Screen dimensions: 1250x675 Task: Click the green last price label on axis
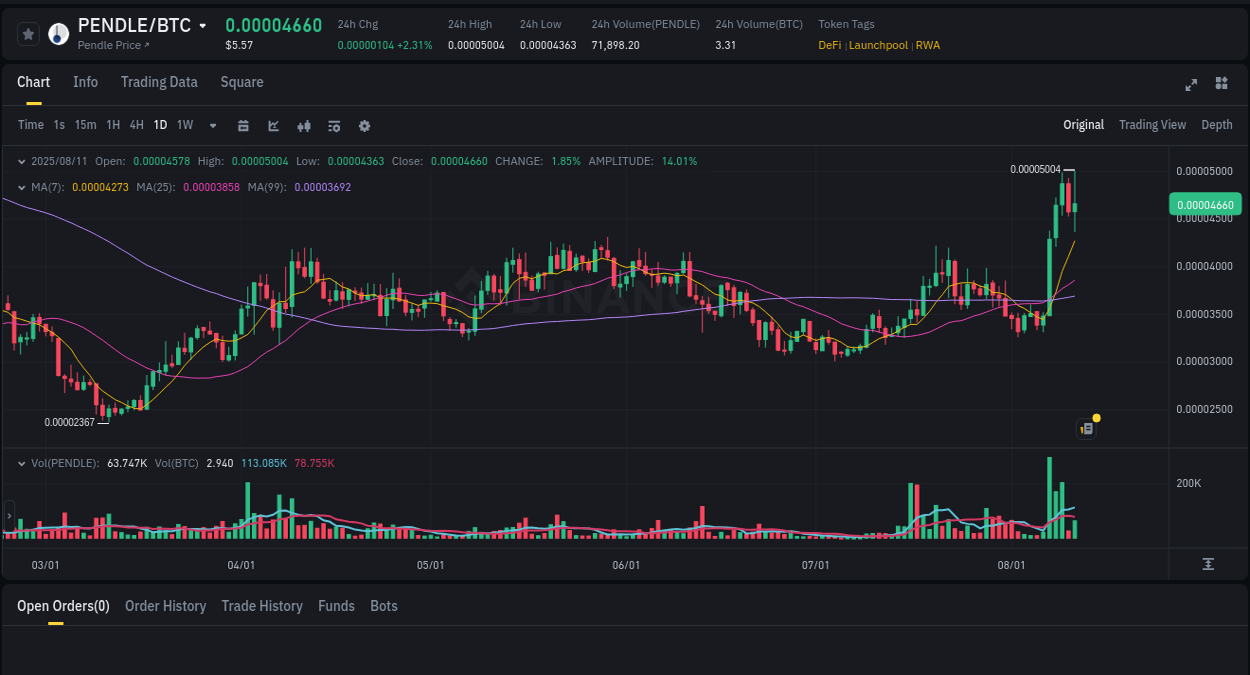(1206, 203)
